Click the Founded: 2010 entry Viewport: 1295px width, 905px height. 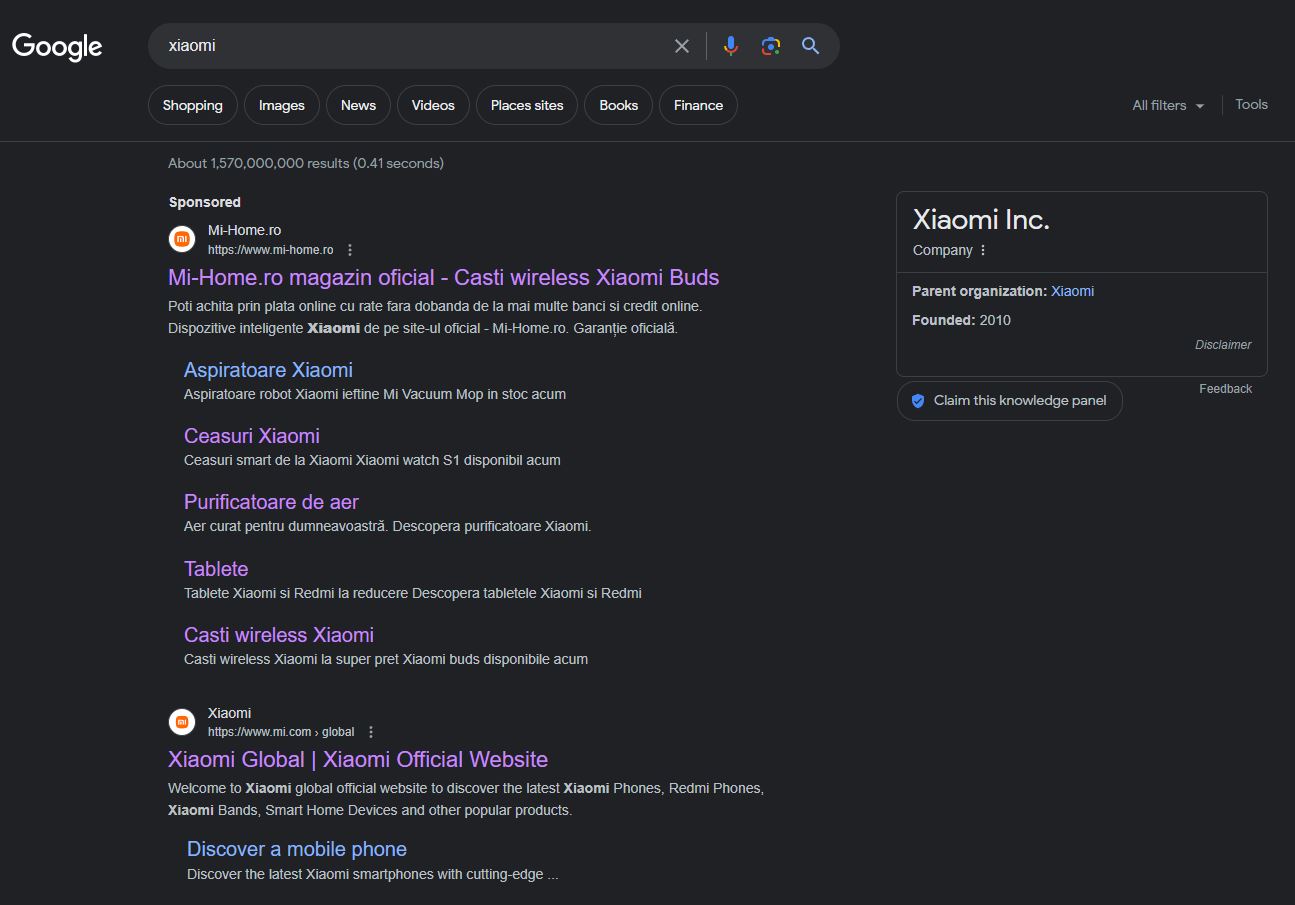(x=961, y=320)
